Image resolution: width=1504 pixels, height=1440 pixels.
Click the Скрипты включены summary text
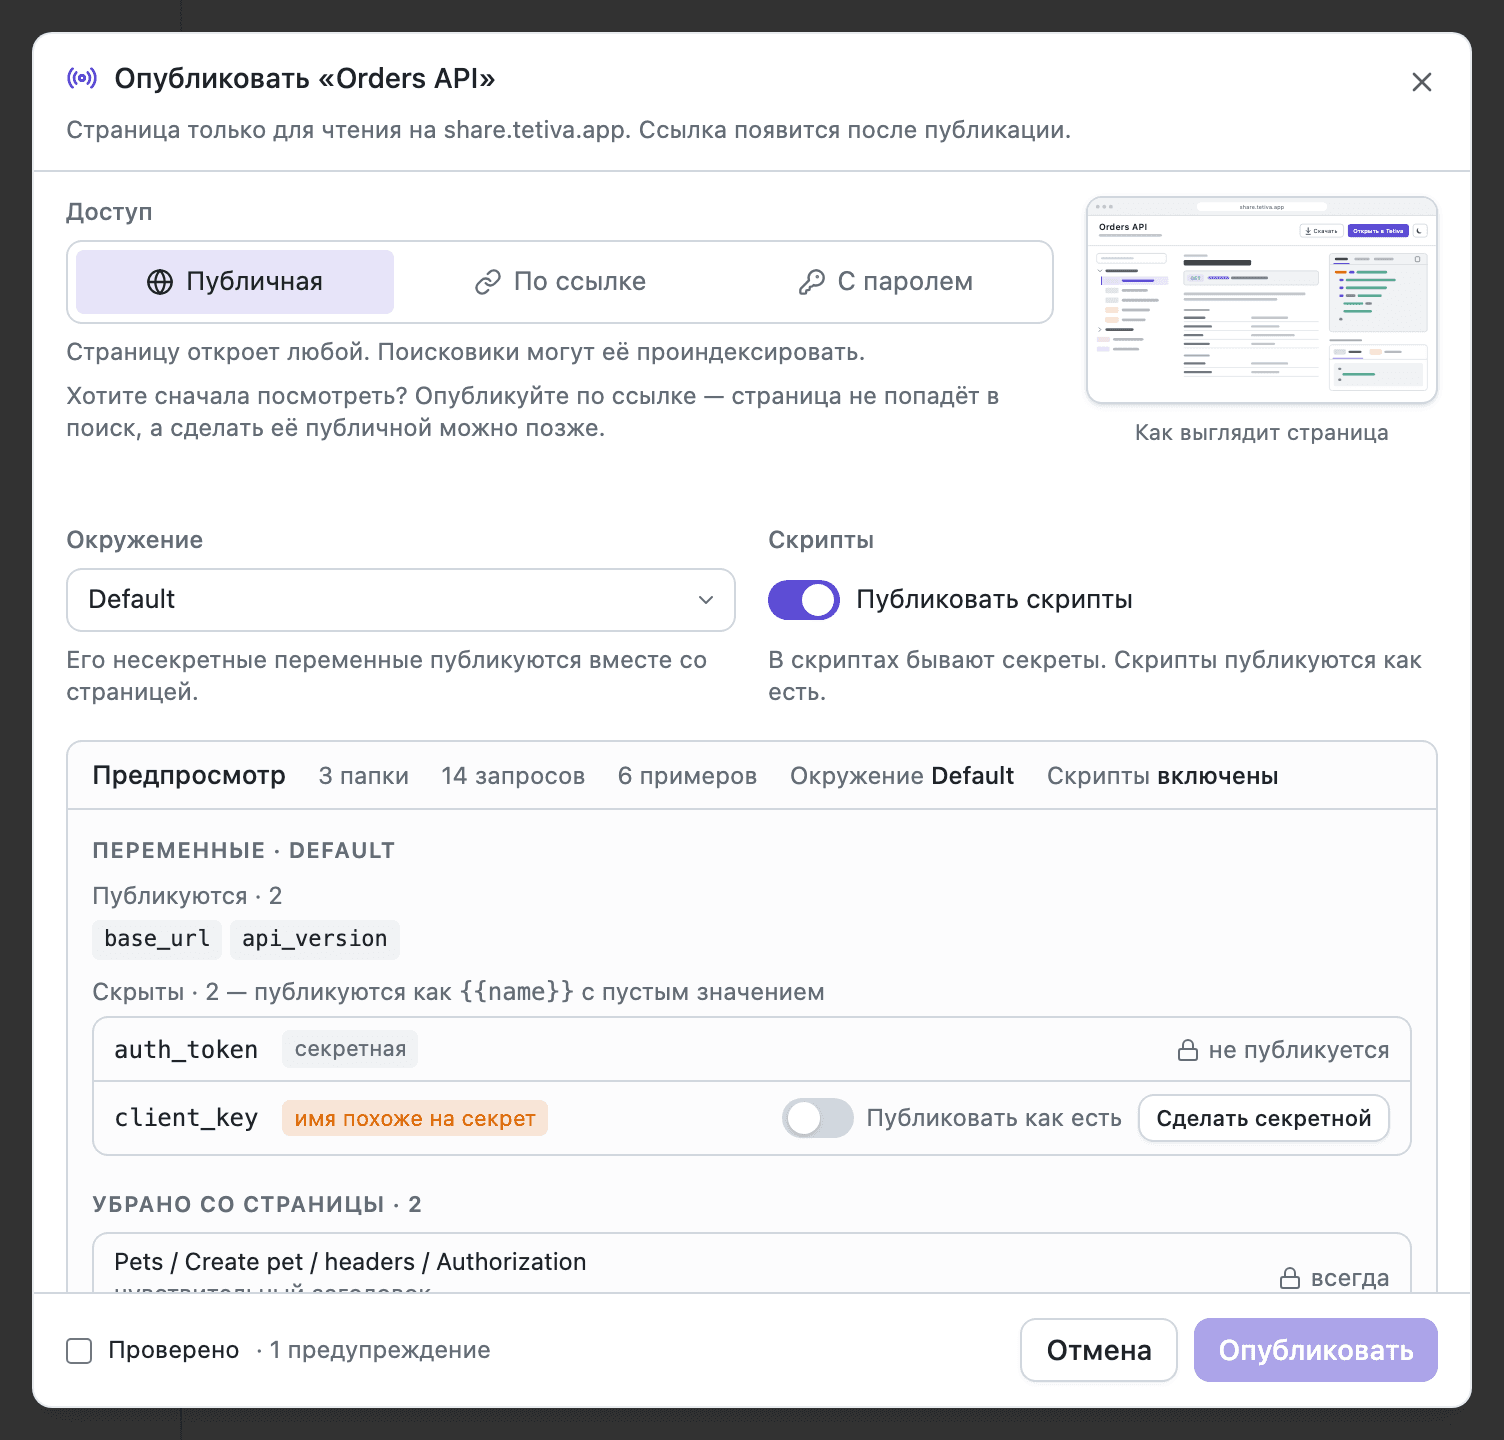coord(1162,776)
